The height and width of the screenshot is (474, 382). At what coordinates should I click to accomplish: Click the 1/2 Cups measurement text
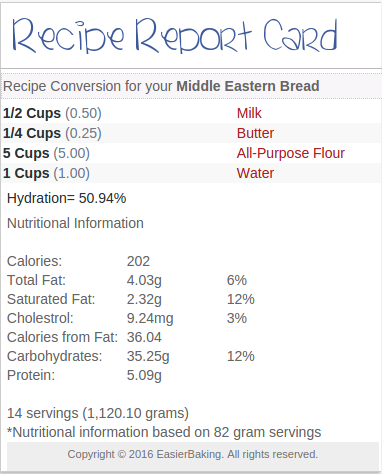[32, 113]
